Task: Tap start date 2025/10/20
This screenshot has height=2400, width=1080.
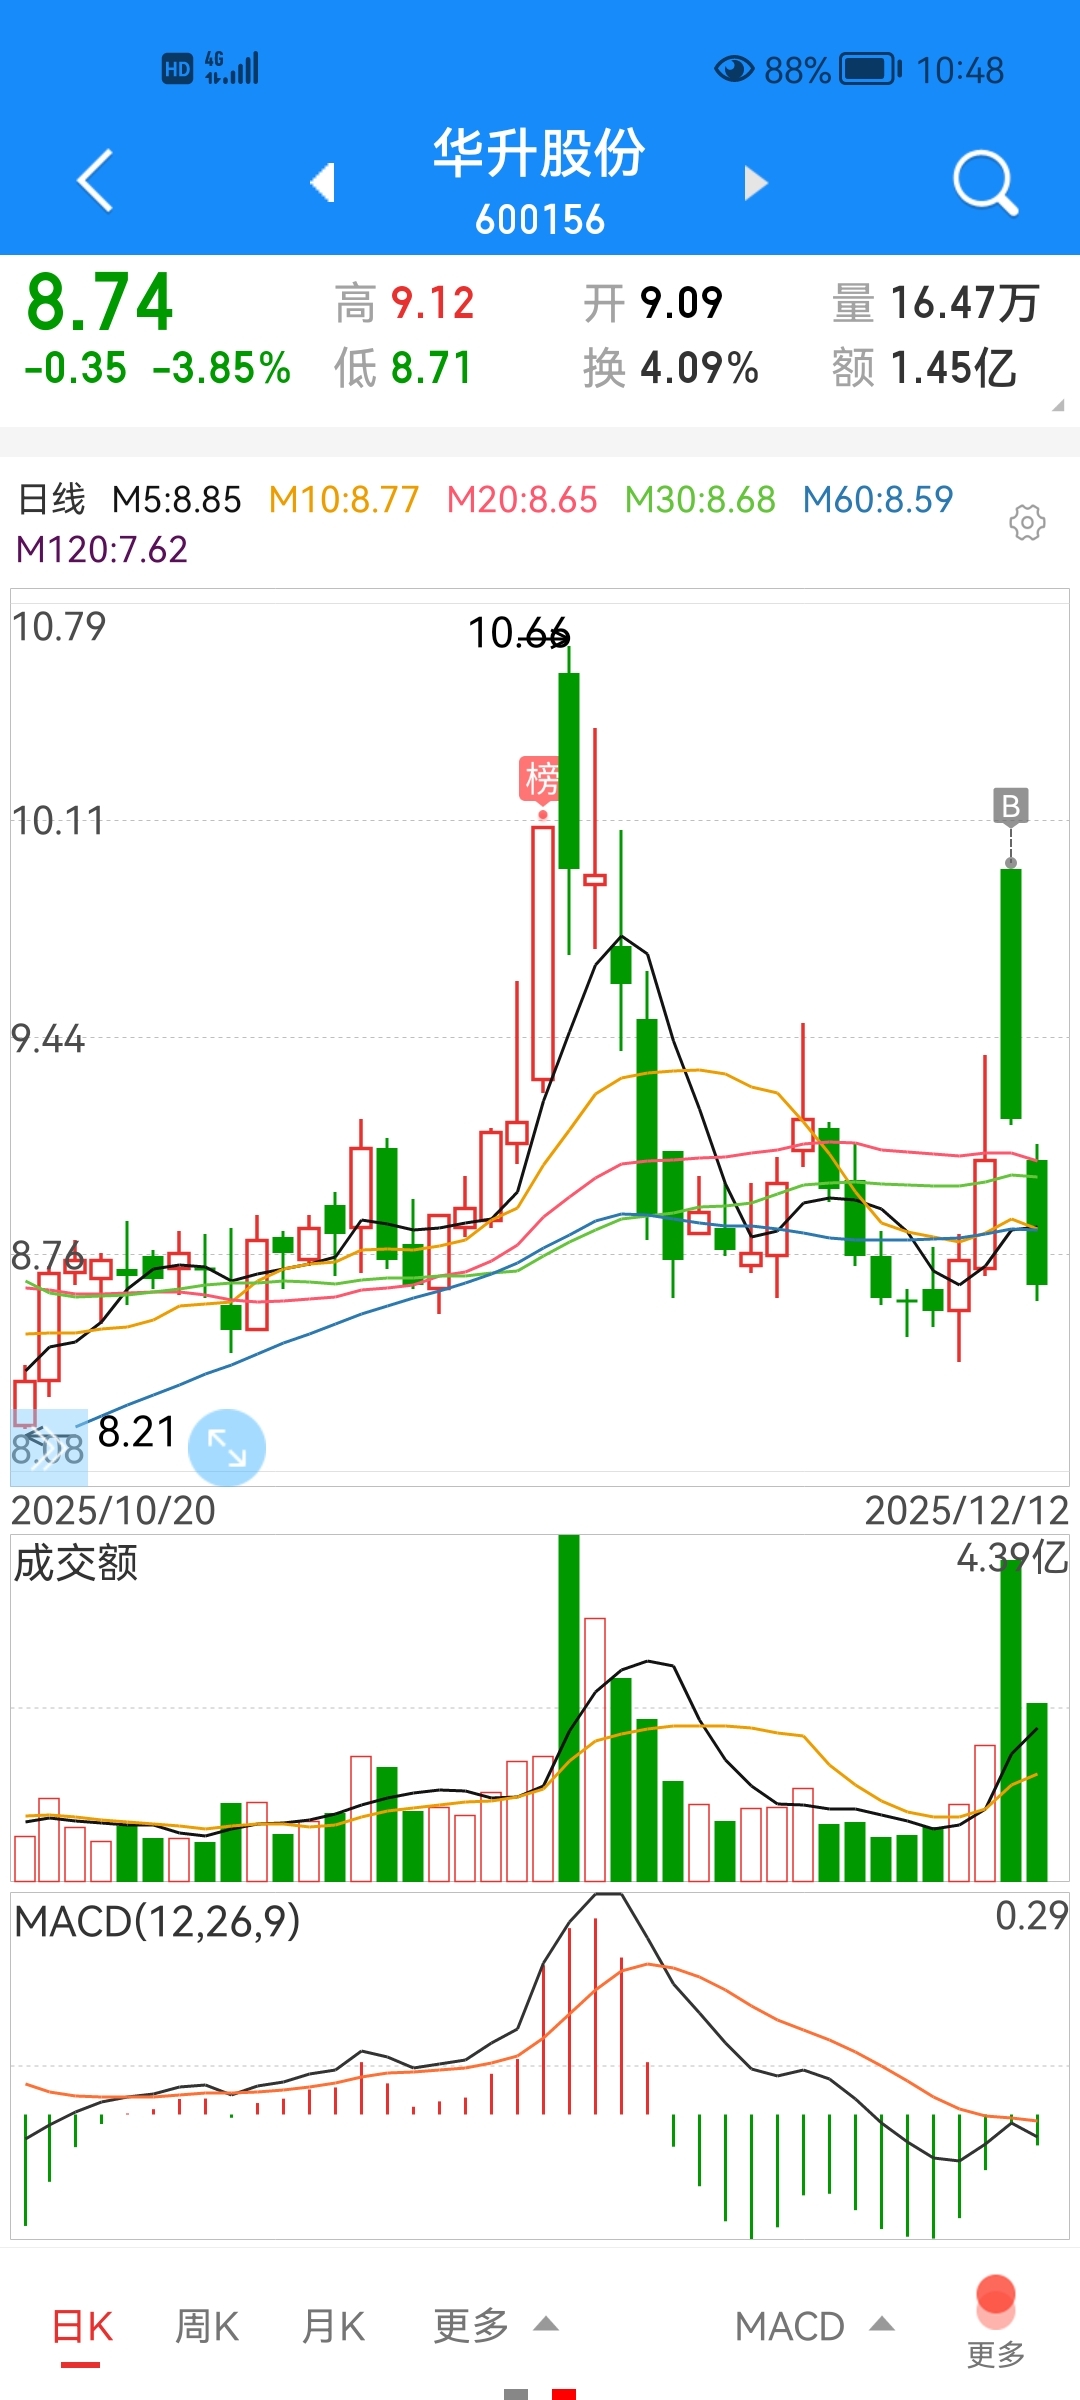Action: [113, 1510]
